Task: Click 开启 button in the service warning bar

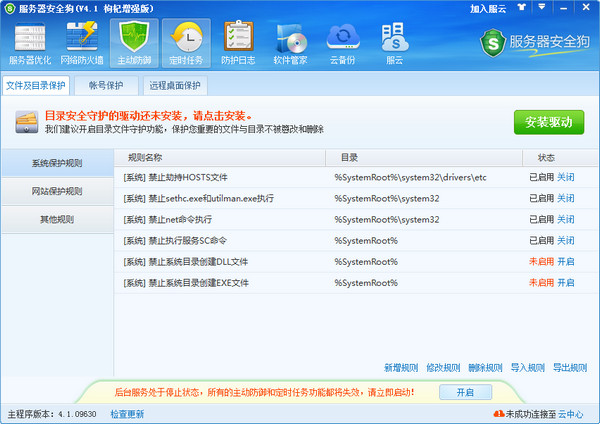Action: pos(465,392)
